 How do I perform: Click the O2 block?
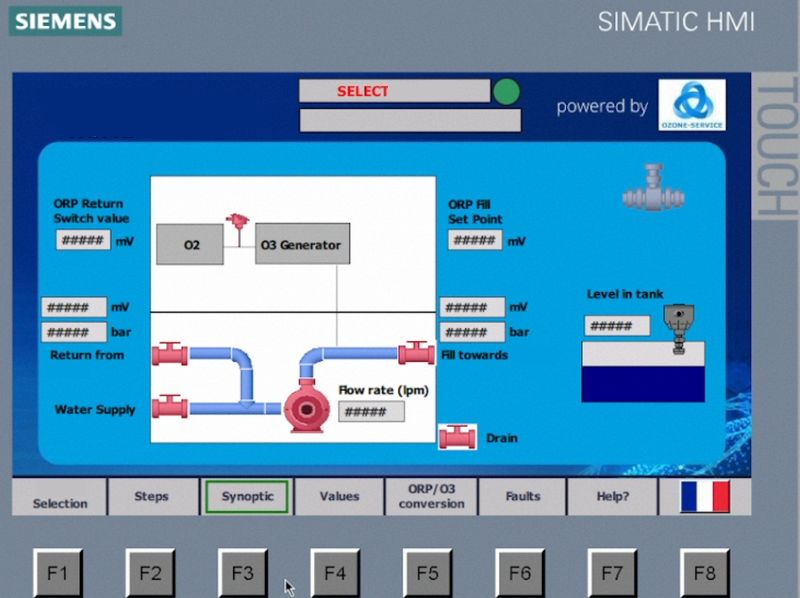(x=190, y=244)
